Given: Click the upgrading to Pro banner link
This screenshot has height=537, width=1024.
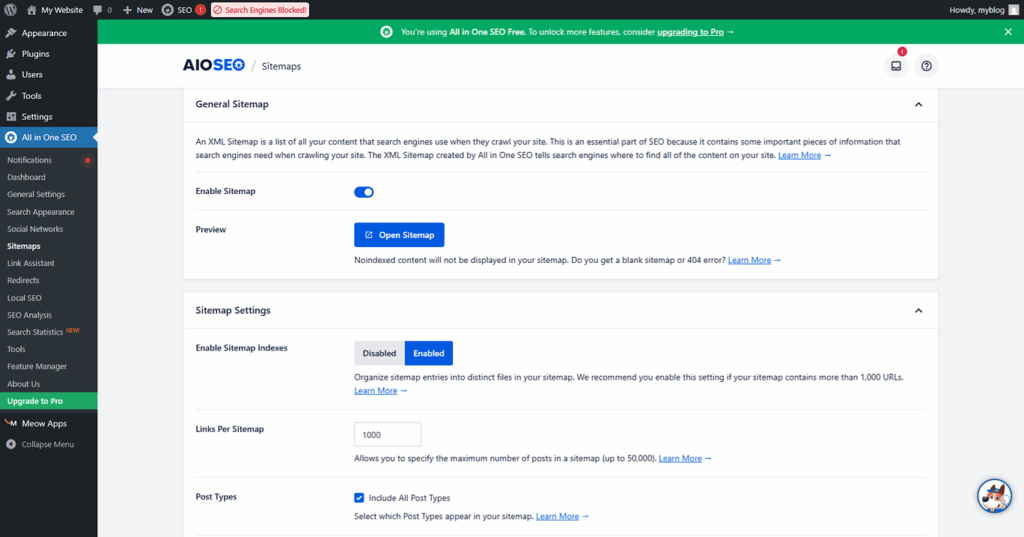Looking at the screenshot, I should click(x=690, y=32).
